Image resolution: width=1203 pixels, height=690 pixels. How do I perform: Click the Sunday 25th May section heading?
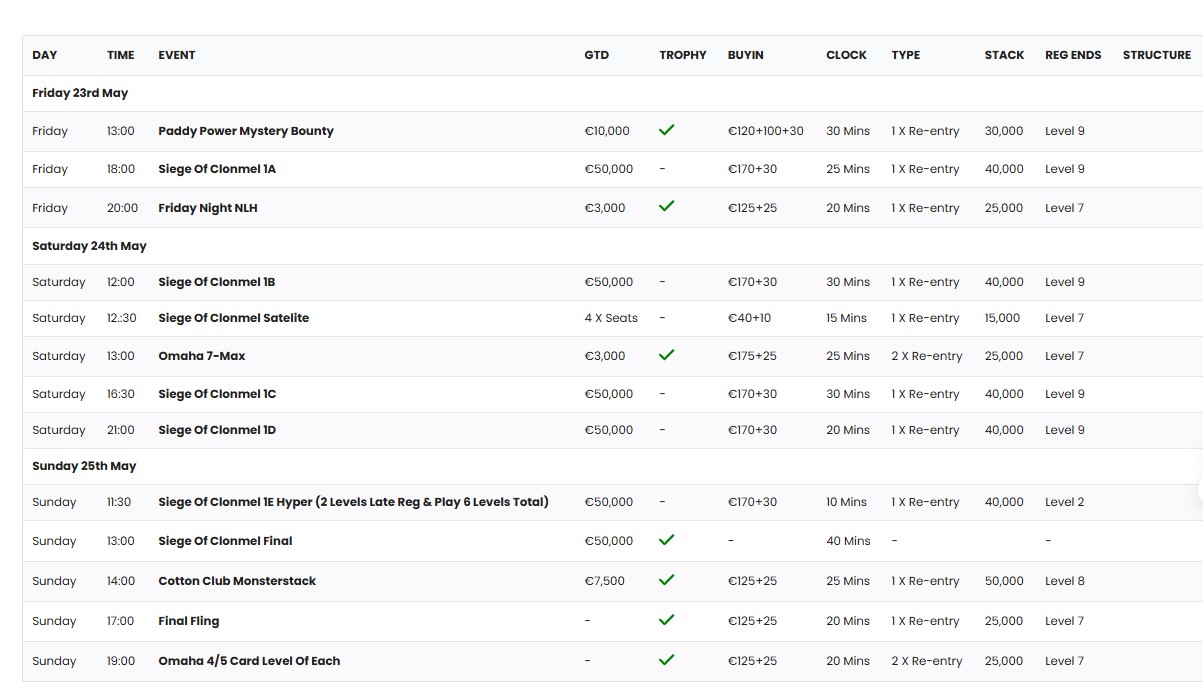[84, 466]
